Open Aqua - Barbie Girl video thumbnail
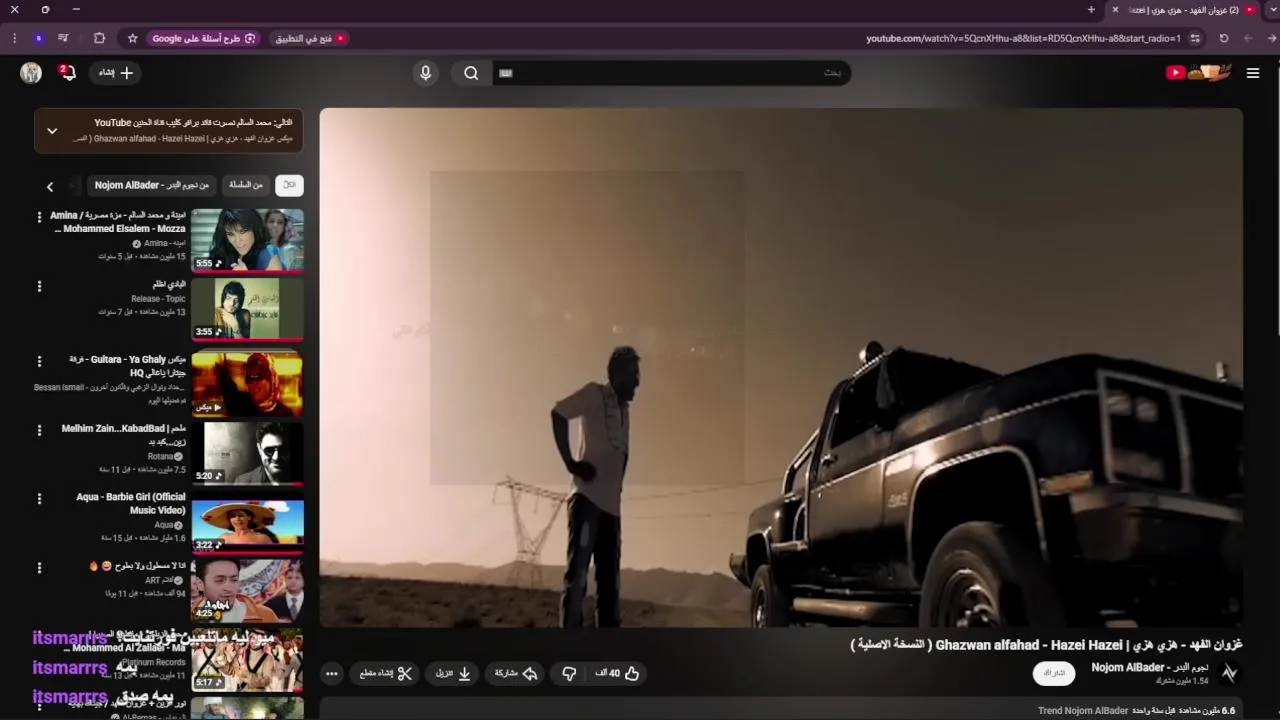The image size is (1280, 720). pyautogui.click(x=247, y=525)
